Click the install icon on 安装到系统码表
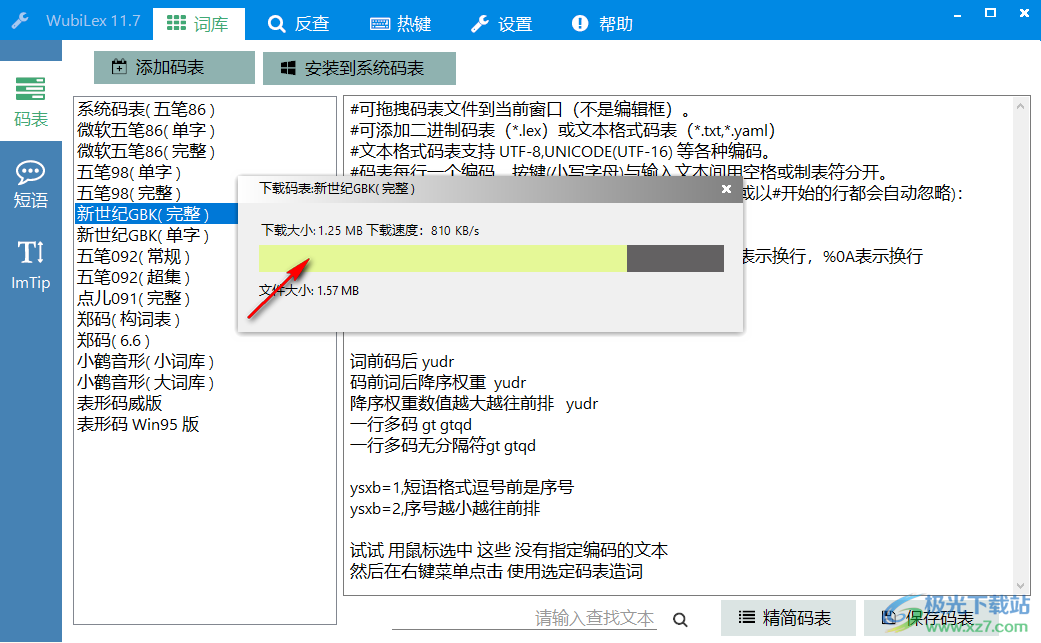 click(286, 68)
